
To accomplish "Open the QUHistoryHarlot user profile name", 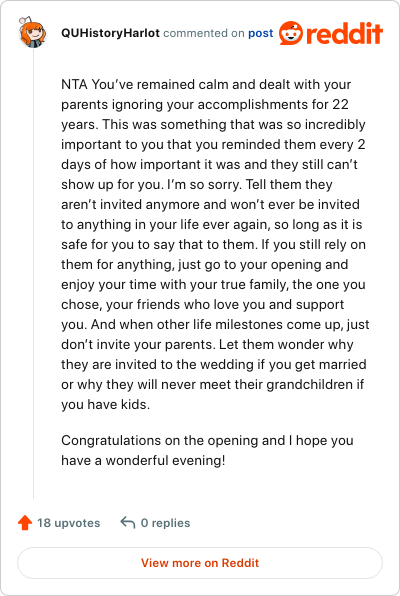I will click(x=110, y=33).
